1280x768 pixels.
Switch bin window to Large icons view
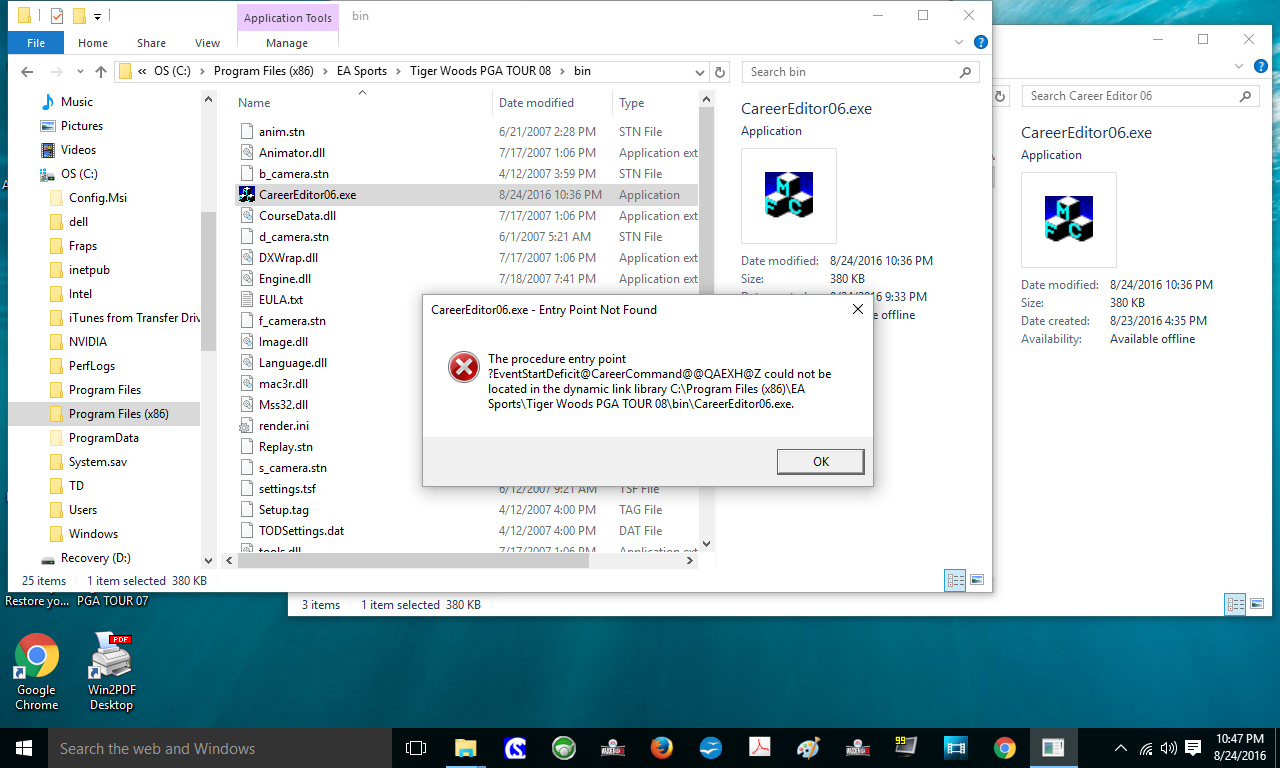[x=976, y=579]
